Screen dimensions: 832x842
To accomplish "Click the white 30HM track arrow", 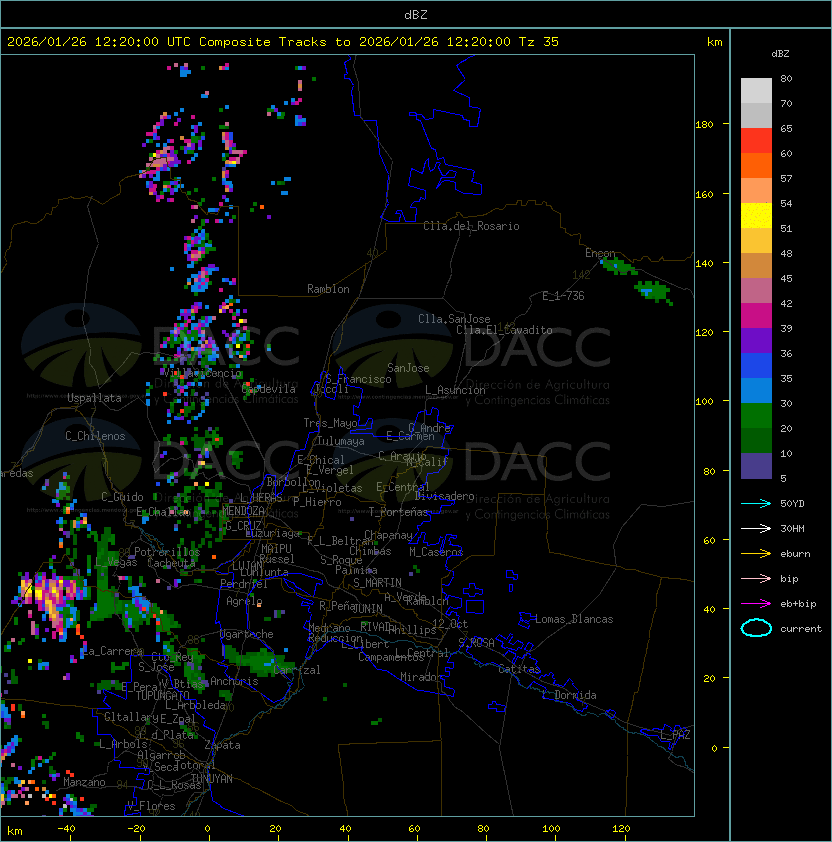I will coord(756,528).
